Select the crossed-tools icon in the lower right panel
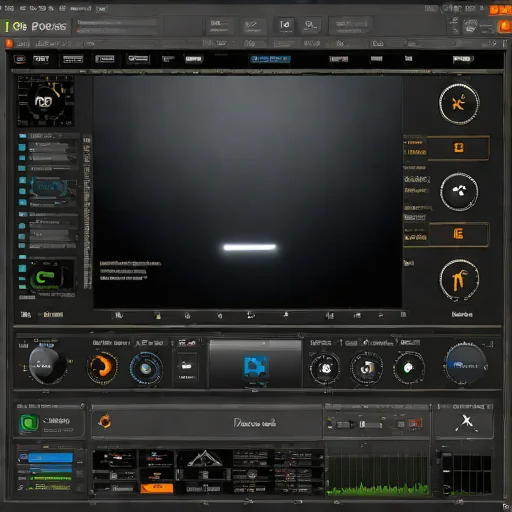Viewport: 512px width, 512px height. tap(466, 423)
